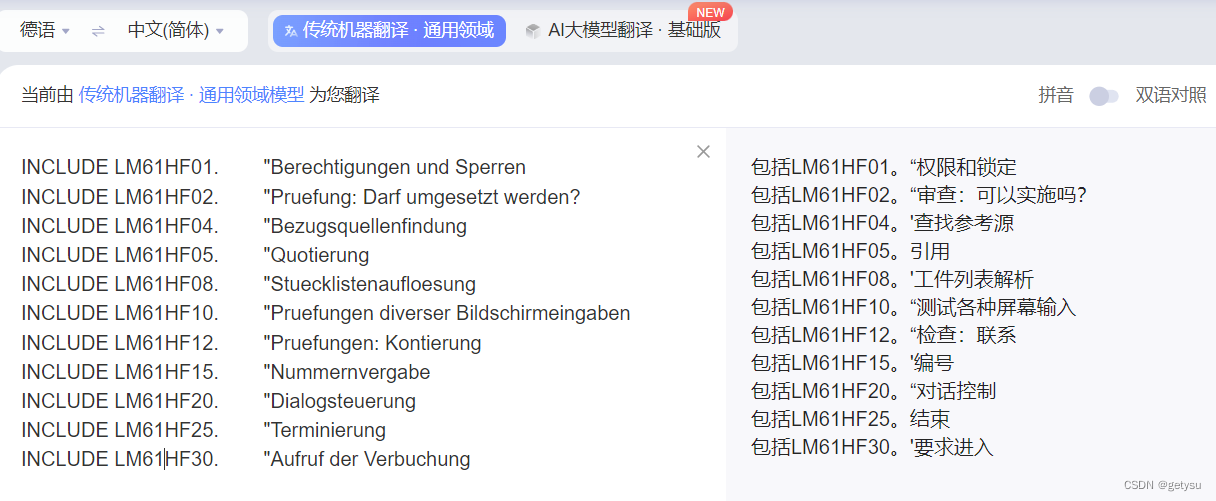Click translation line 包括LM61HF08。'工件列表解析

892,279
